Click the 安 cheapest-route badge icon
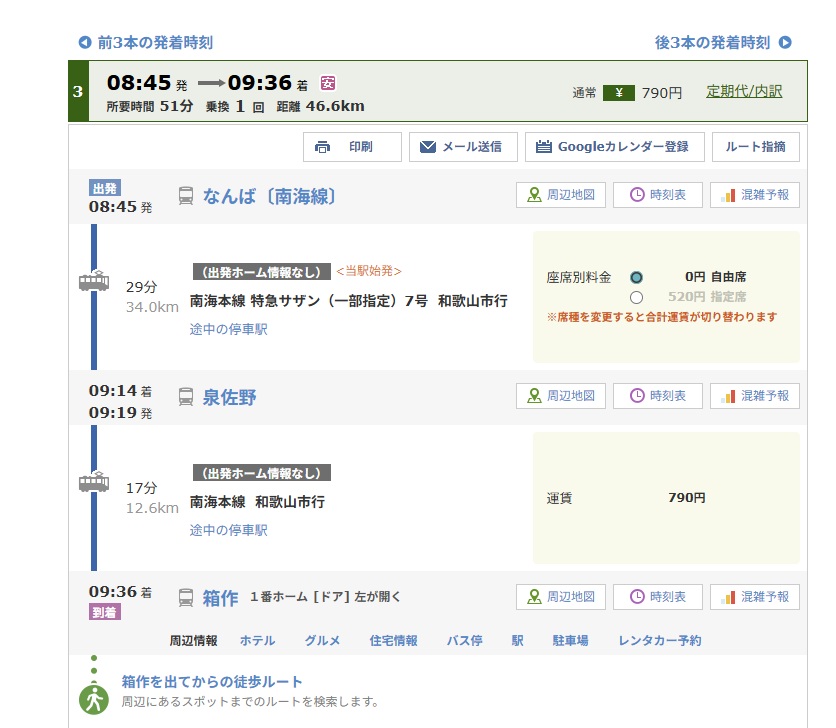The width and height of the screenshot is (836, 728). (x=328, y=83)
